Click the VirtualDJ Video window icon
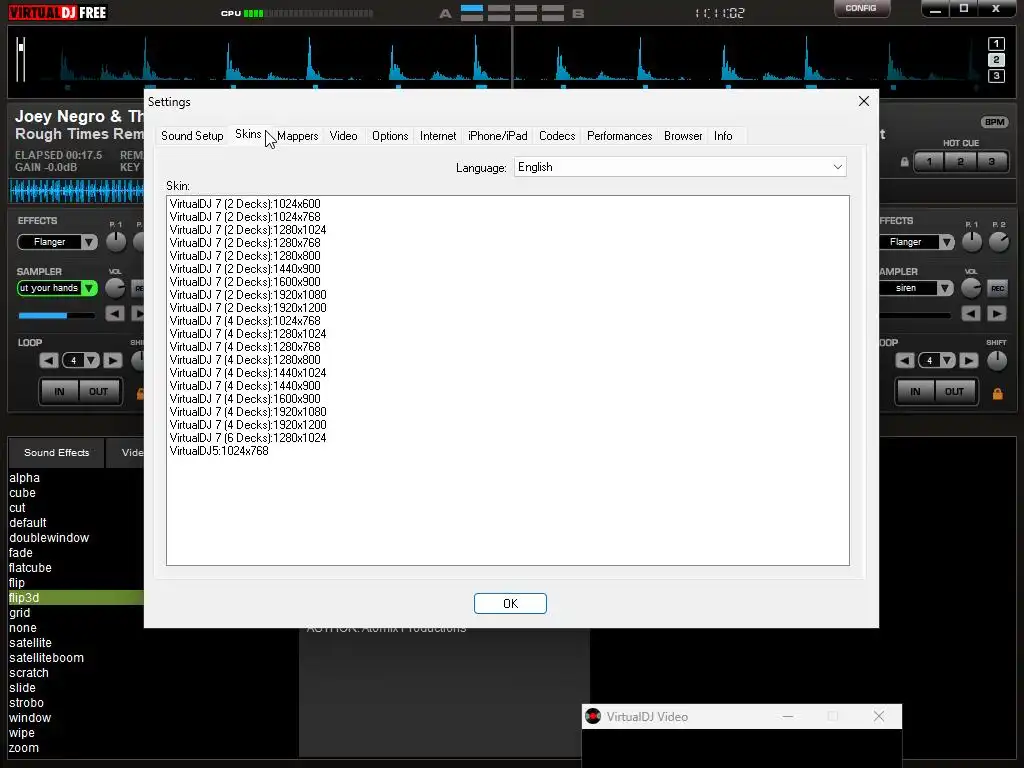 click(x=592, y=716)
